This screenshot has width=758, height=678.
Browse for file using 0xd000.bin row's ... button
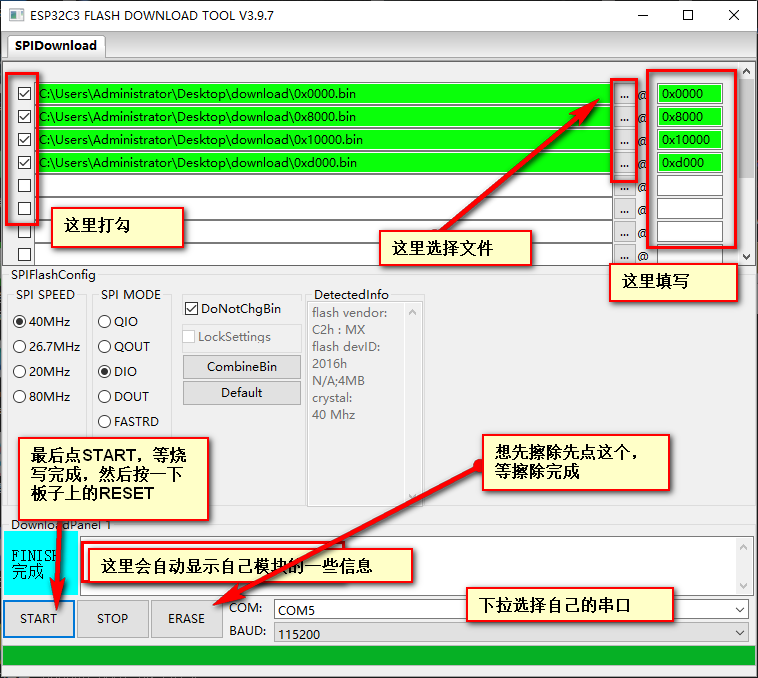pyautogui.click(x=624, y=163)
